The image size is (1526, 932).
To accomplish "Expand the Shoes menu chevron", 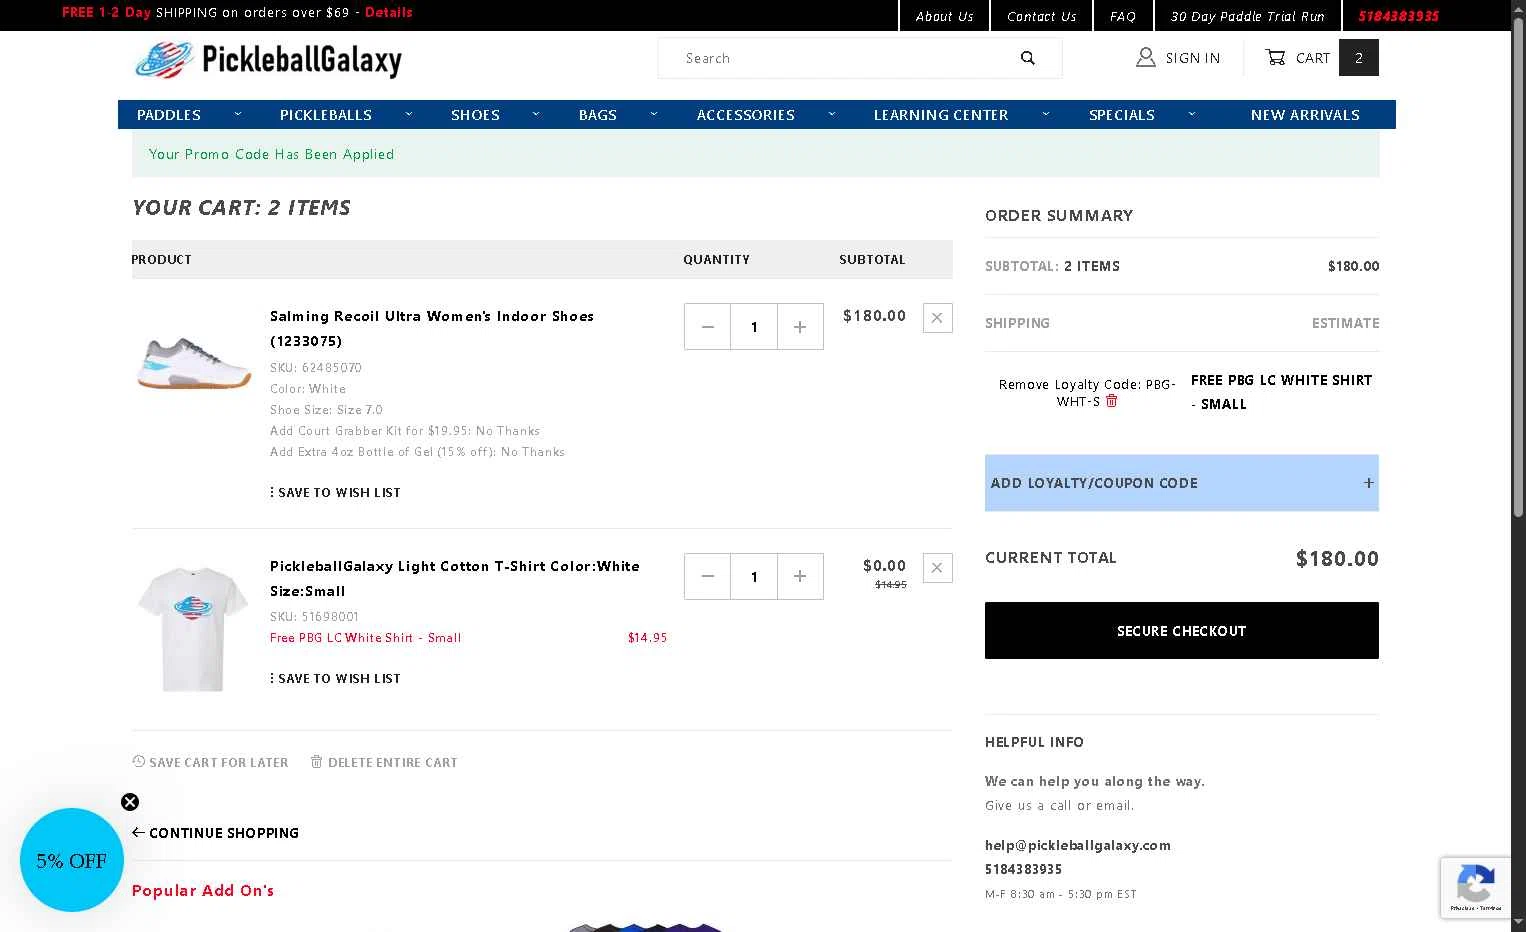I will click(536, 114).
